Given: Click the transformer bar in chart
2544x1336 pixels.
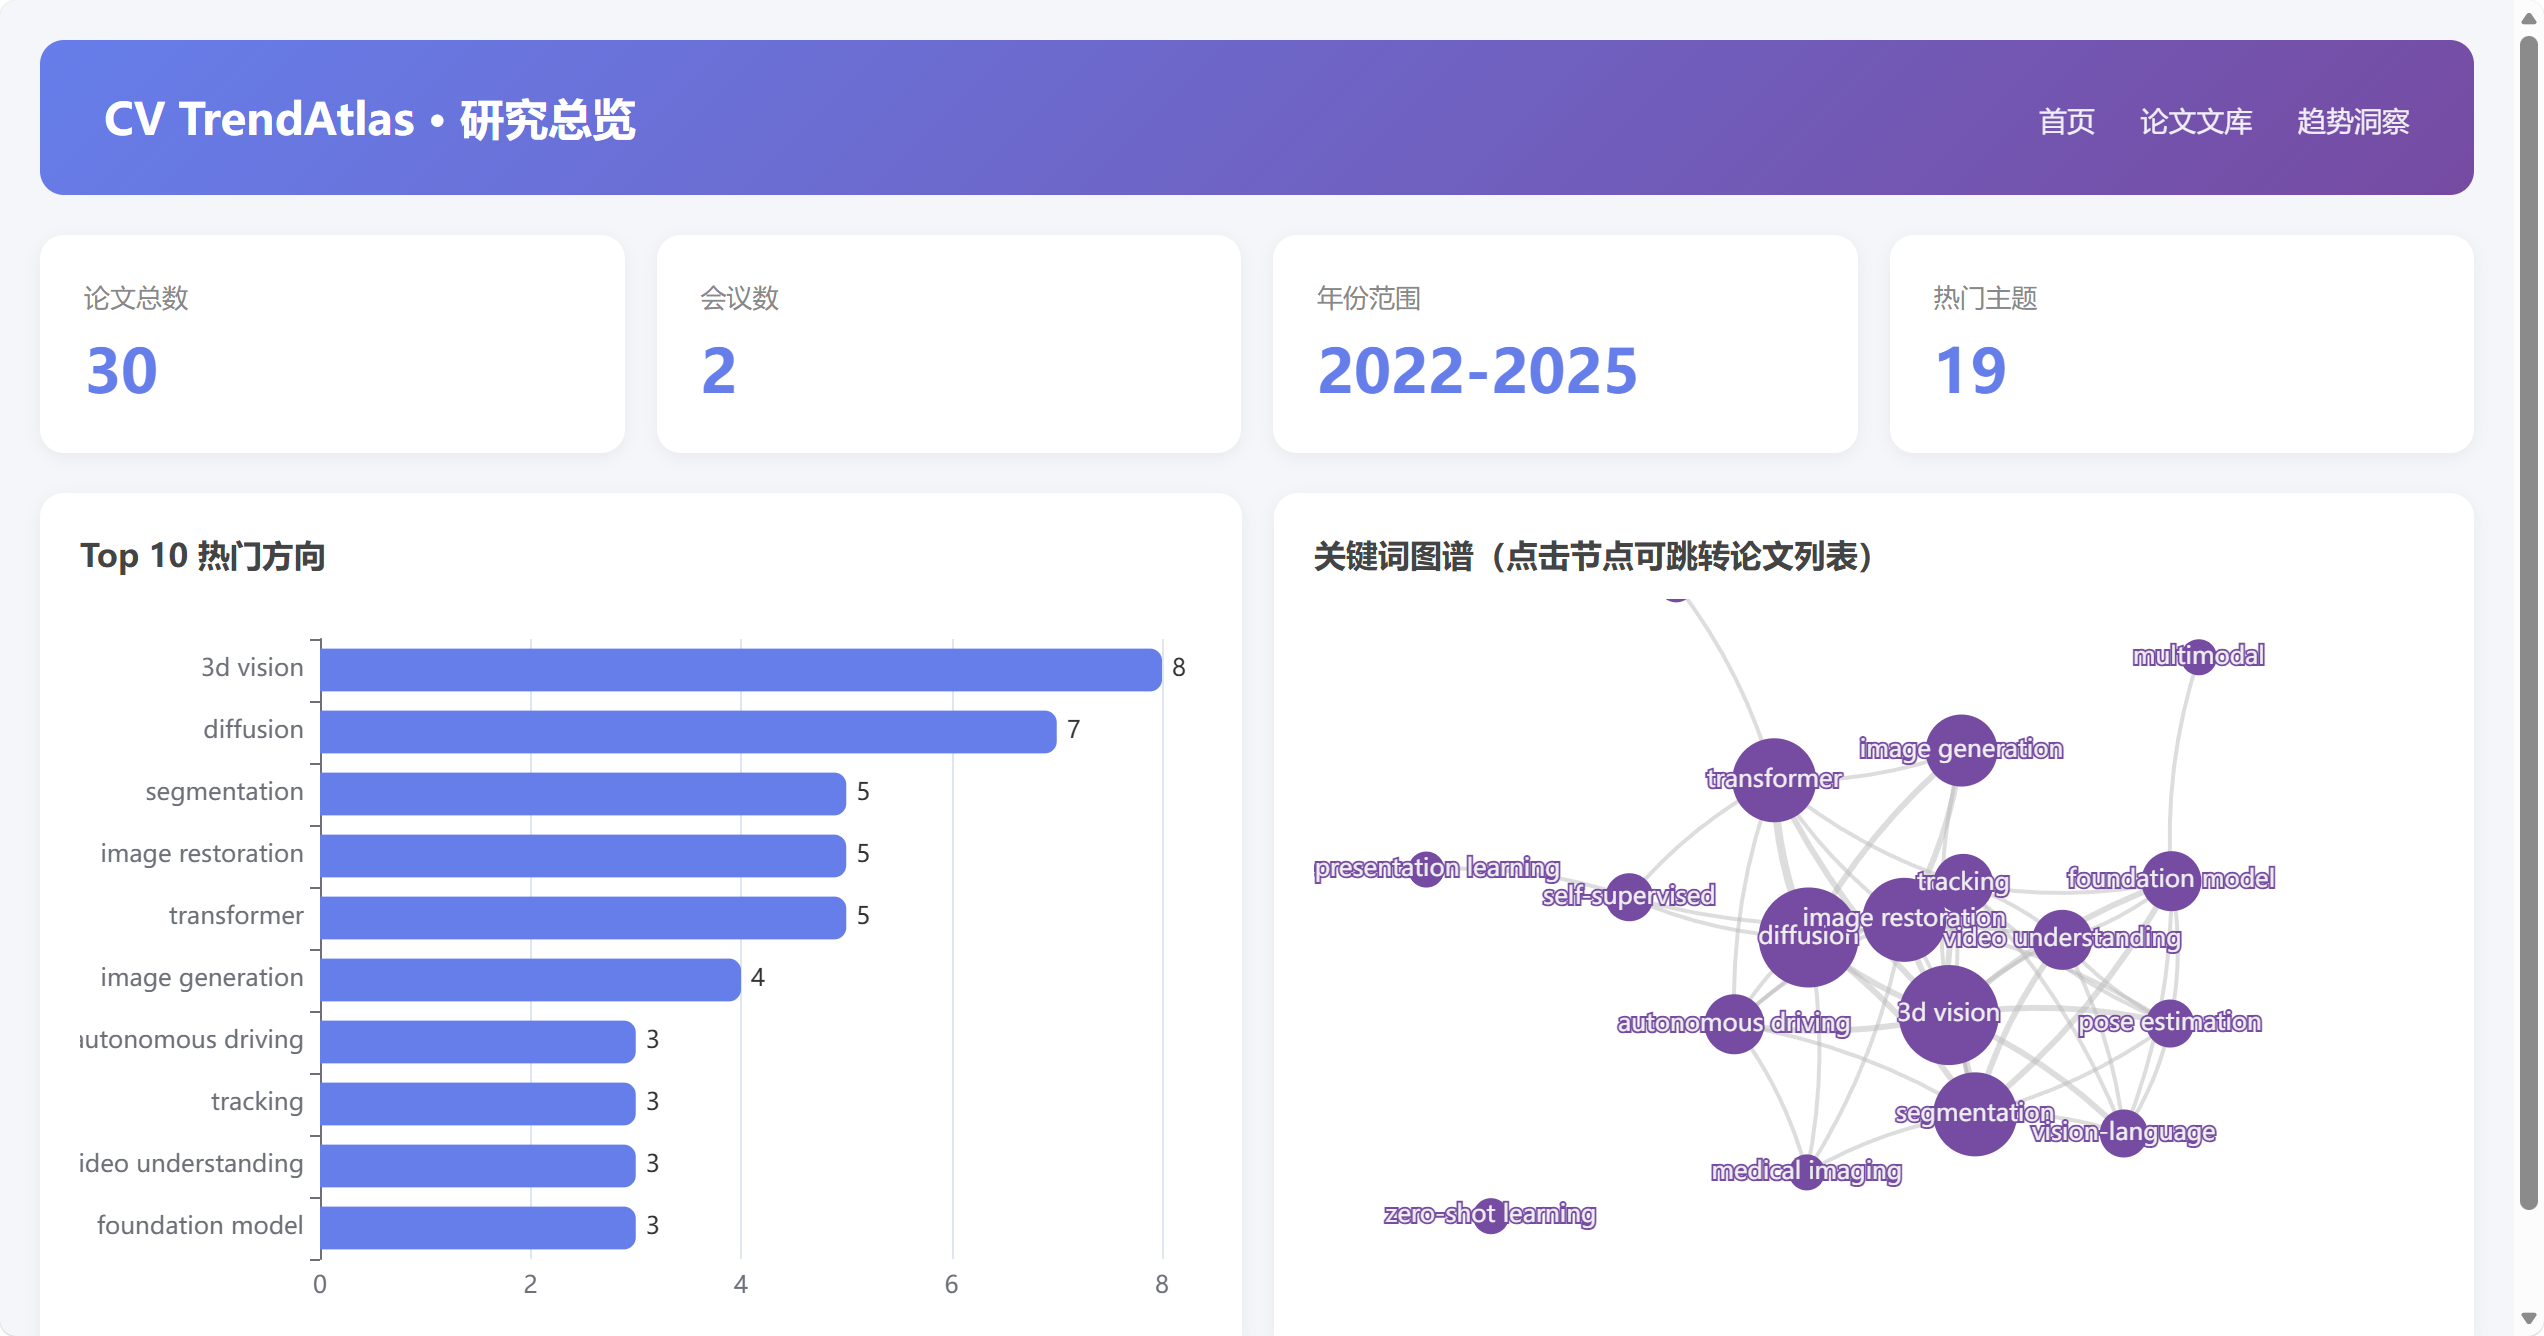Looking at the screenshot, I should click(583, 917).
